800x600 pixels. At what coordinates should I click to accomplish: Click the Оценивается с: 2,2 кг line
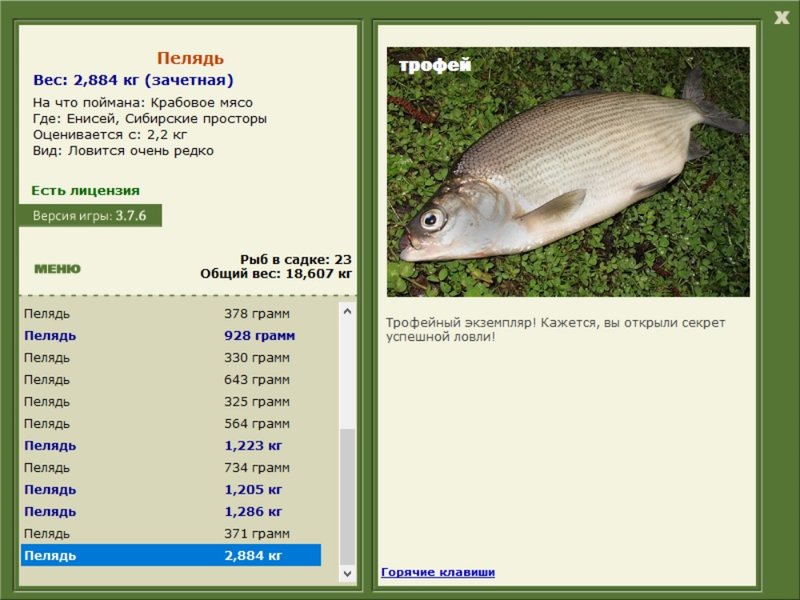[x=110, y=135]
